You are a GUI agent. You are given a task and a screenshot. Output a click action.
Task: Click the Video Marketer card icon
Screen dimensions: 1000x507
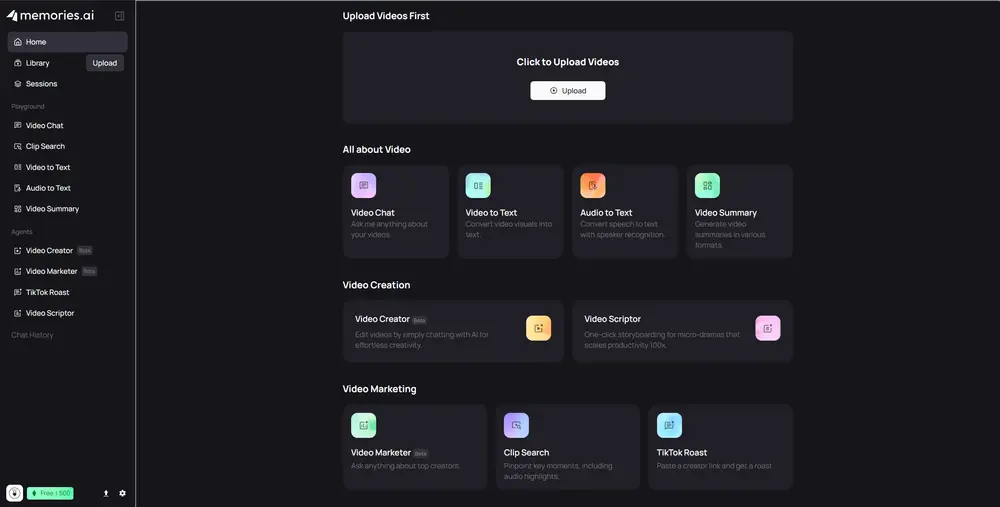[364, 425]
